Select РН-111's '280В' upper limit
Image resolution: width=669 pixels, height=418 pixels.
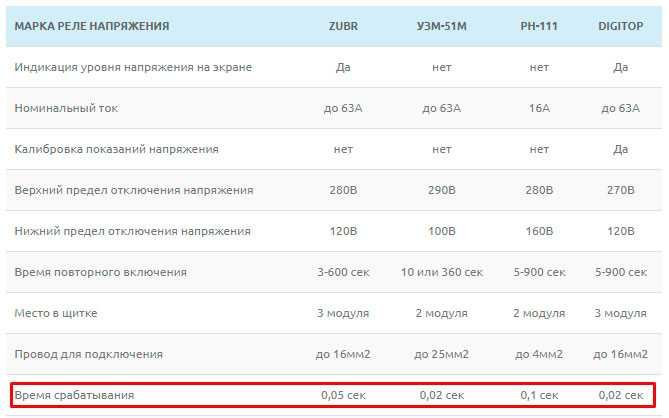(539, 190)
